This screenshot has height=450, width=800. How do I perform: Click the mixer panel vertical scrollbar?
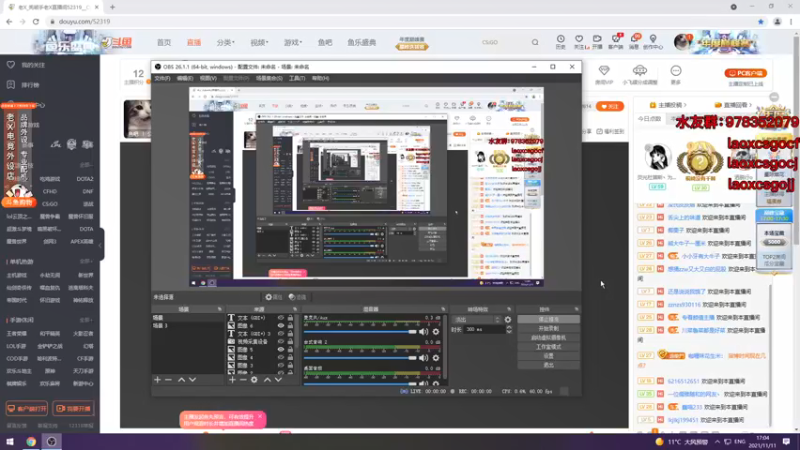[445, 347]
